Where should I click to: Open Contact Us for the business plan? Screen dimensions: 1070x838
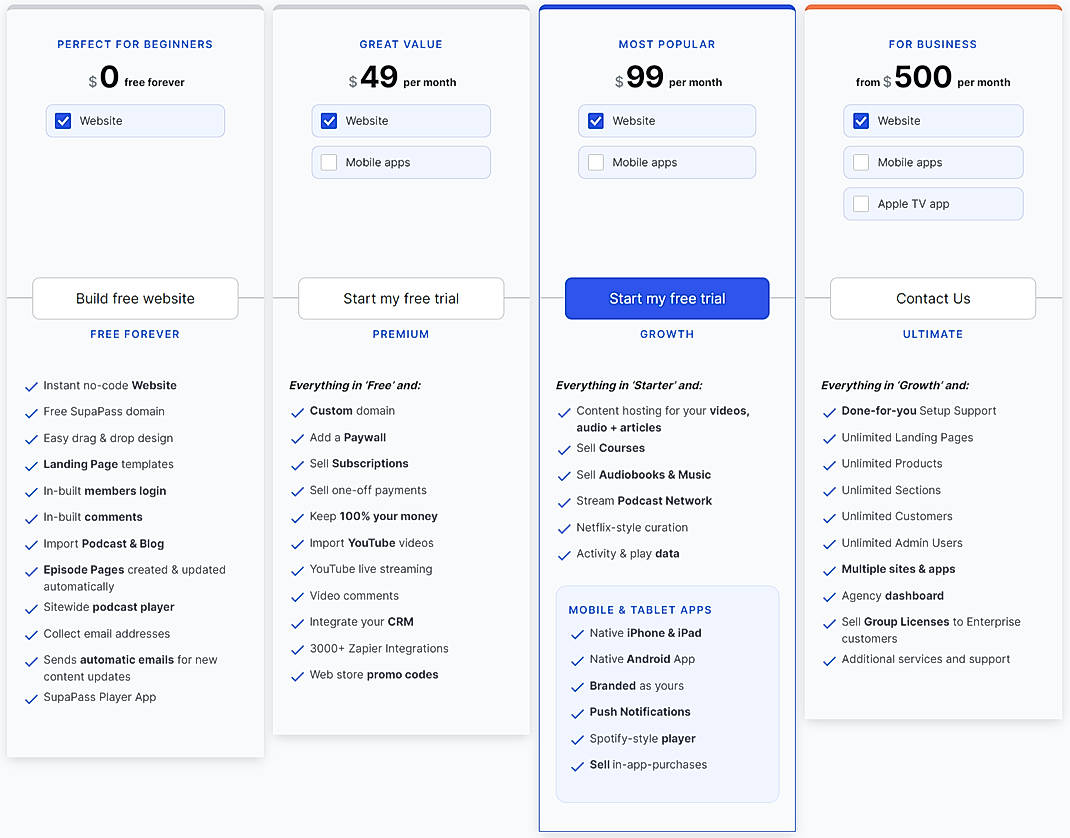coord(932,298)
